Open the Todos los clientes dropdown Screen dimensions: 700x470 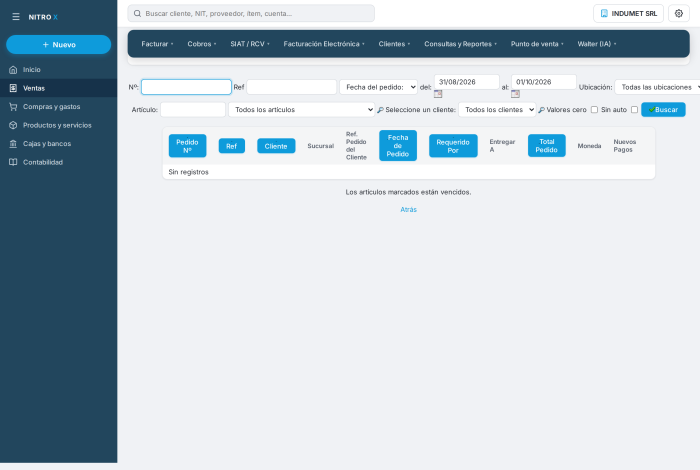click(497, 110)
